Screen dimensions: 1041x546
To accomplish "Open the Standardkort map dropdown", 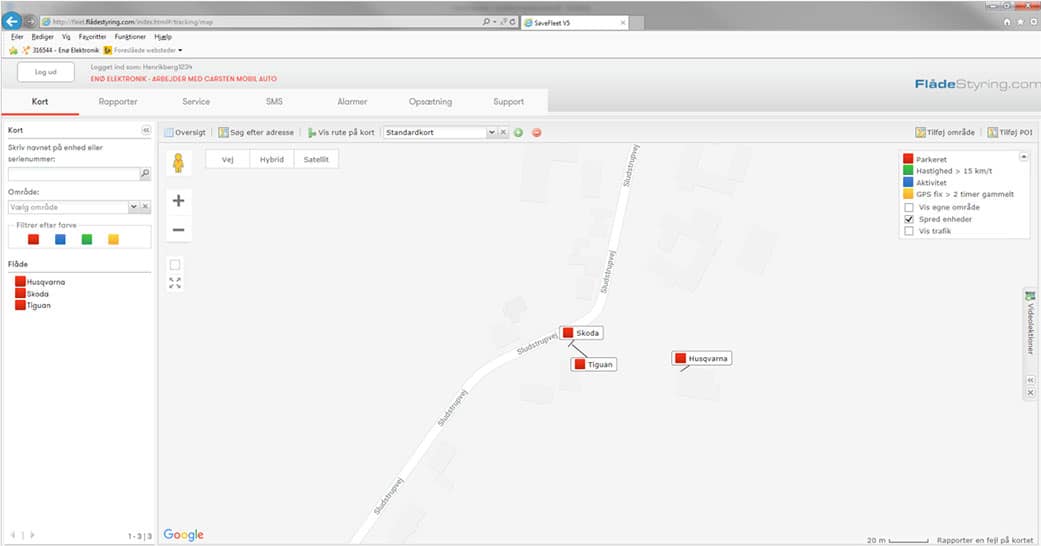I will point(491,132).
